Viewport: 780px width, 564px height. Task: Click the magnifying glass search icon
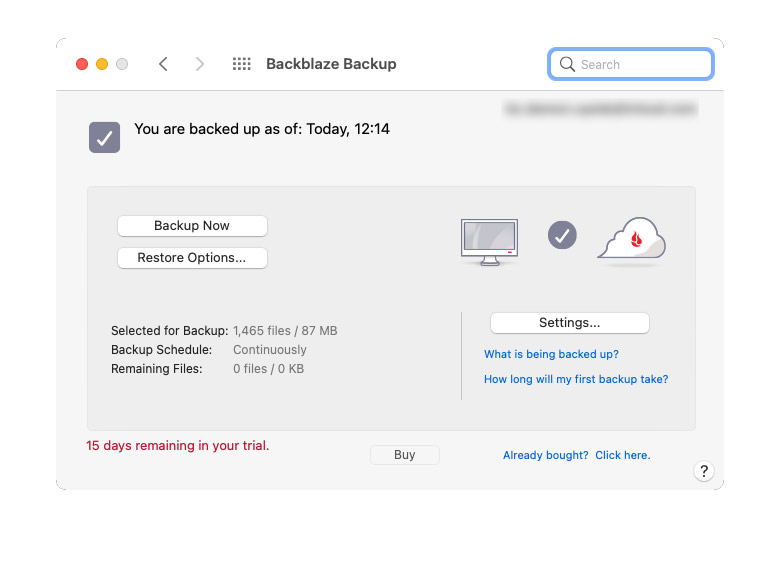coord(567,64)
